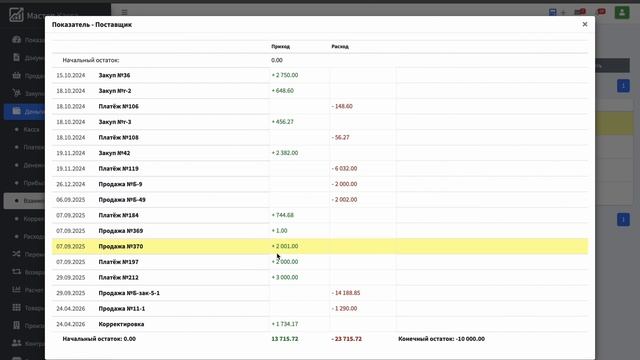Click the Расход column header
Image resolution: width=640 pixels, height=360 pixels.
point(340,47)
